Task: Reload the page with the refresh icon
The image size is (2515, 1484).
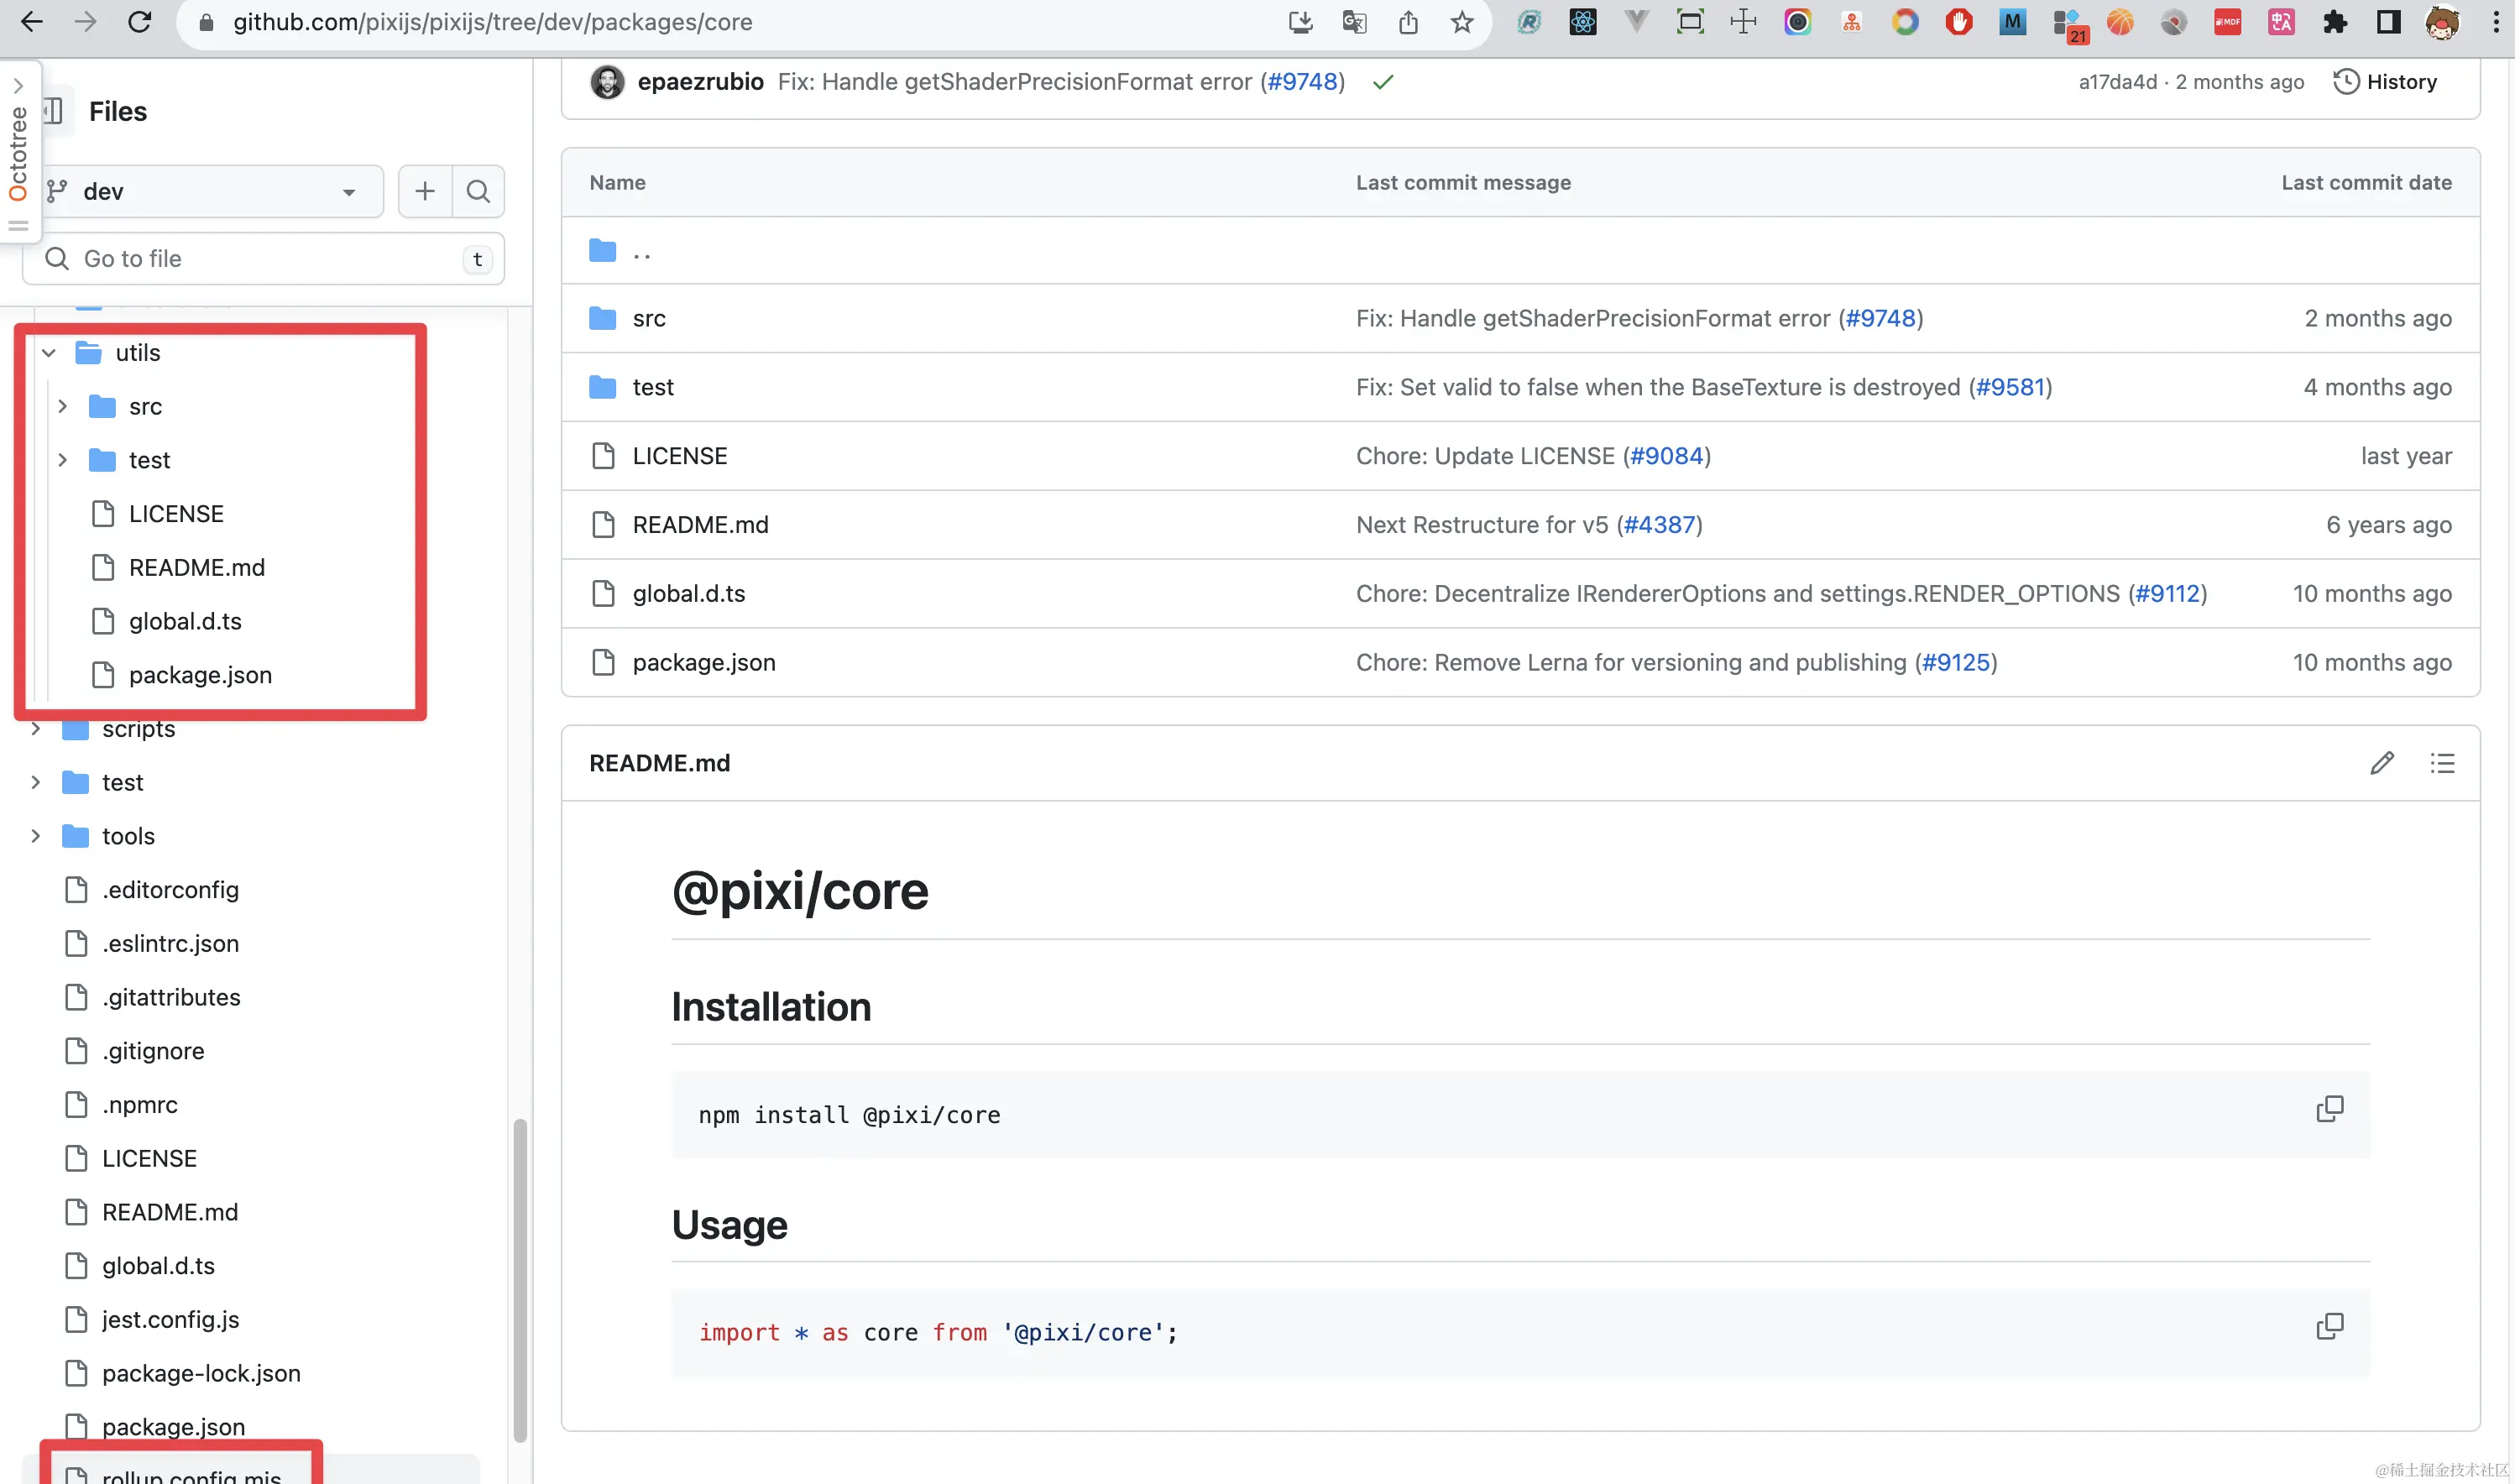Action: [x=139, y=22]
